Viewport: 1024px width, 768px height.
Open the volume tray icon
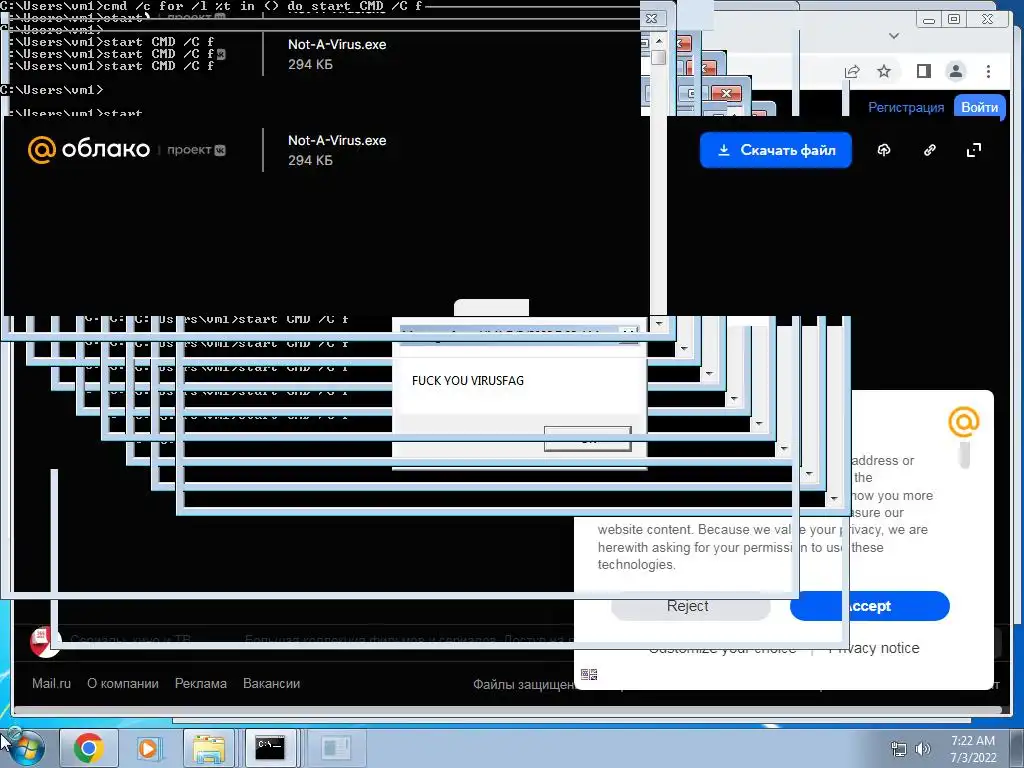pos(923,749)
